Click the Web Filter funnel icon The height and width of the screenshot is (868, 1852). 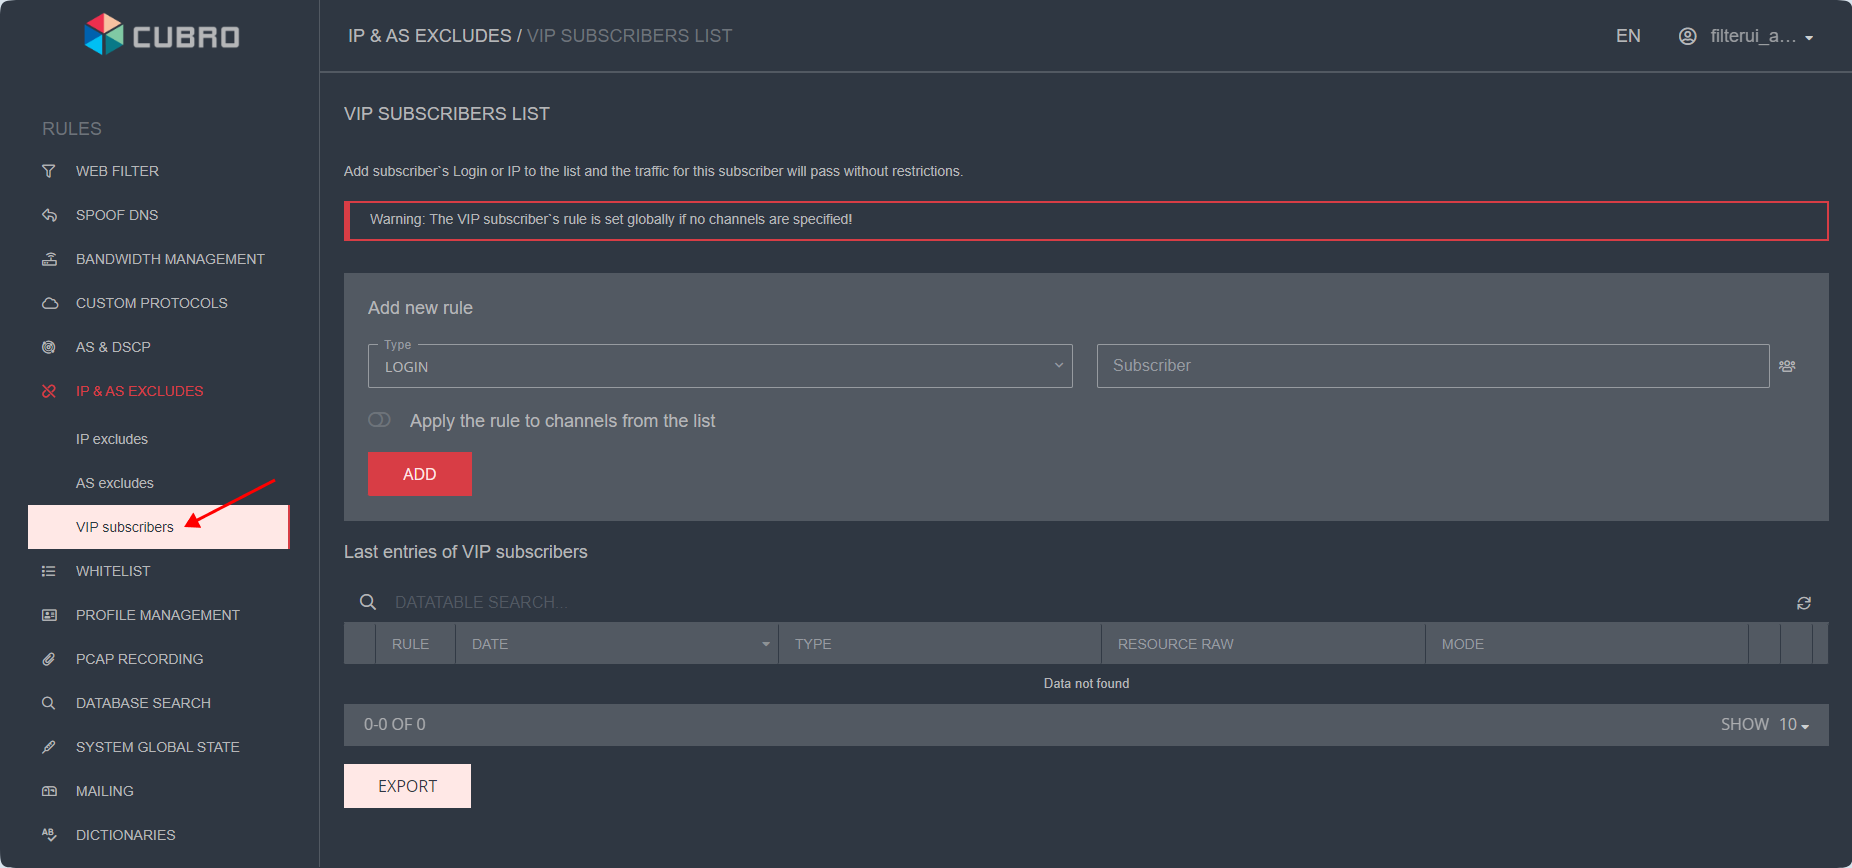(49, 171)
